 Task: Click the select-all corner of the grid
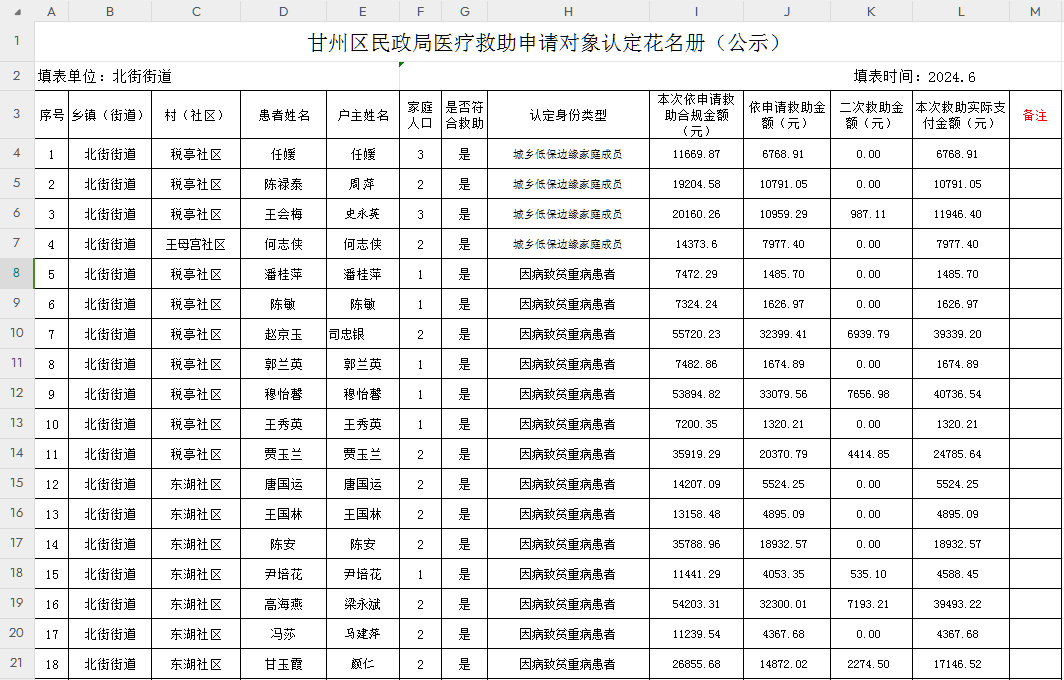(16, 10)
